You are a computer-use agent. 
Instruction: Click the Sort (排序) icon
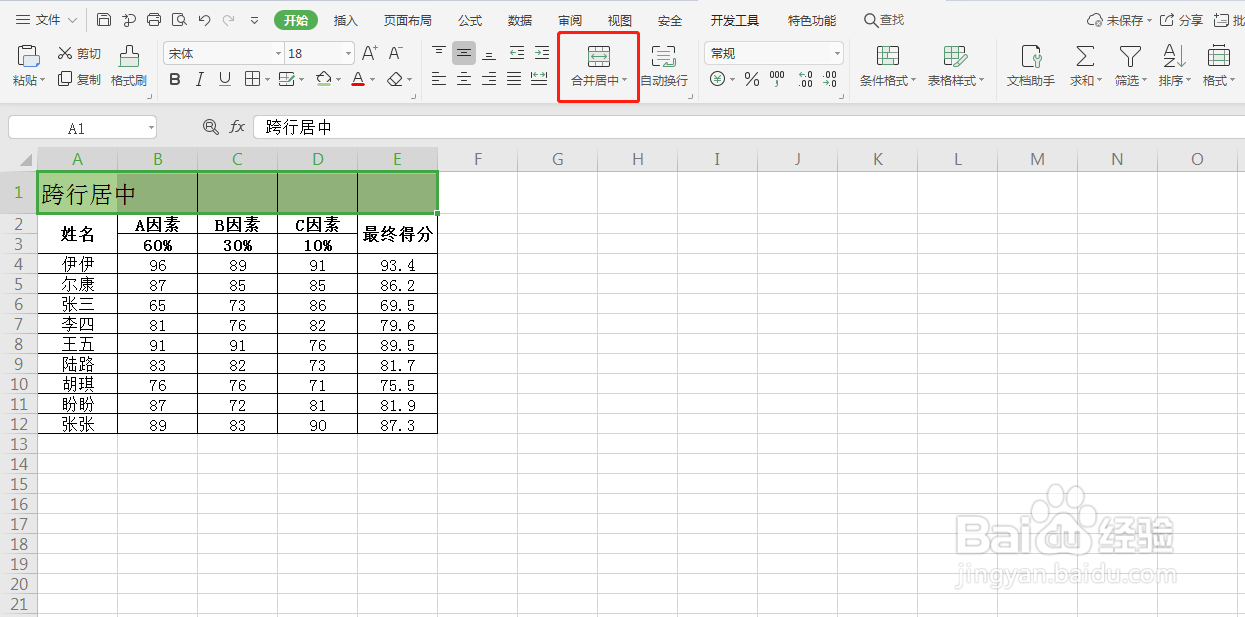[1174, 56]
